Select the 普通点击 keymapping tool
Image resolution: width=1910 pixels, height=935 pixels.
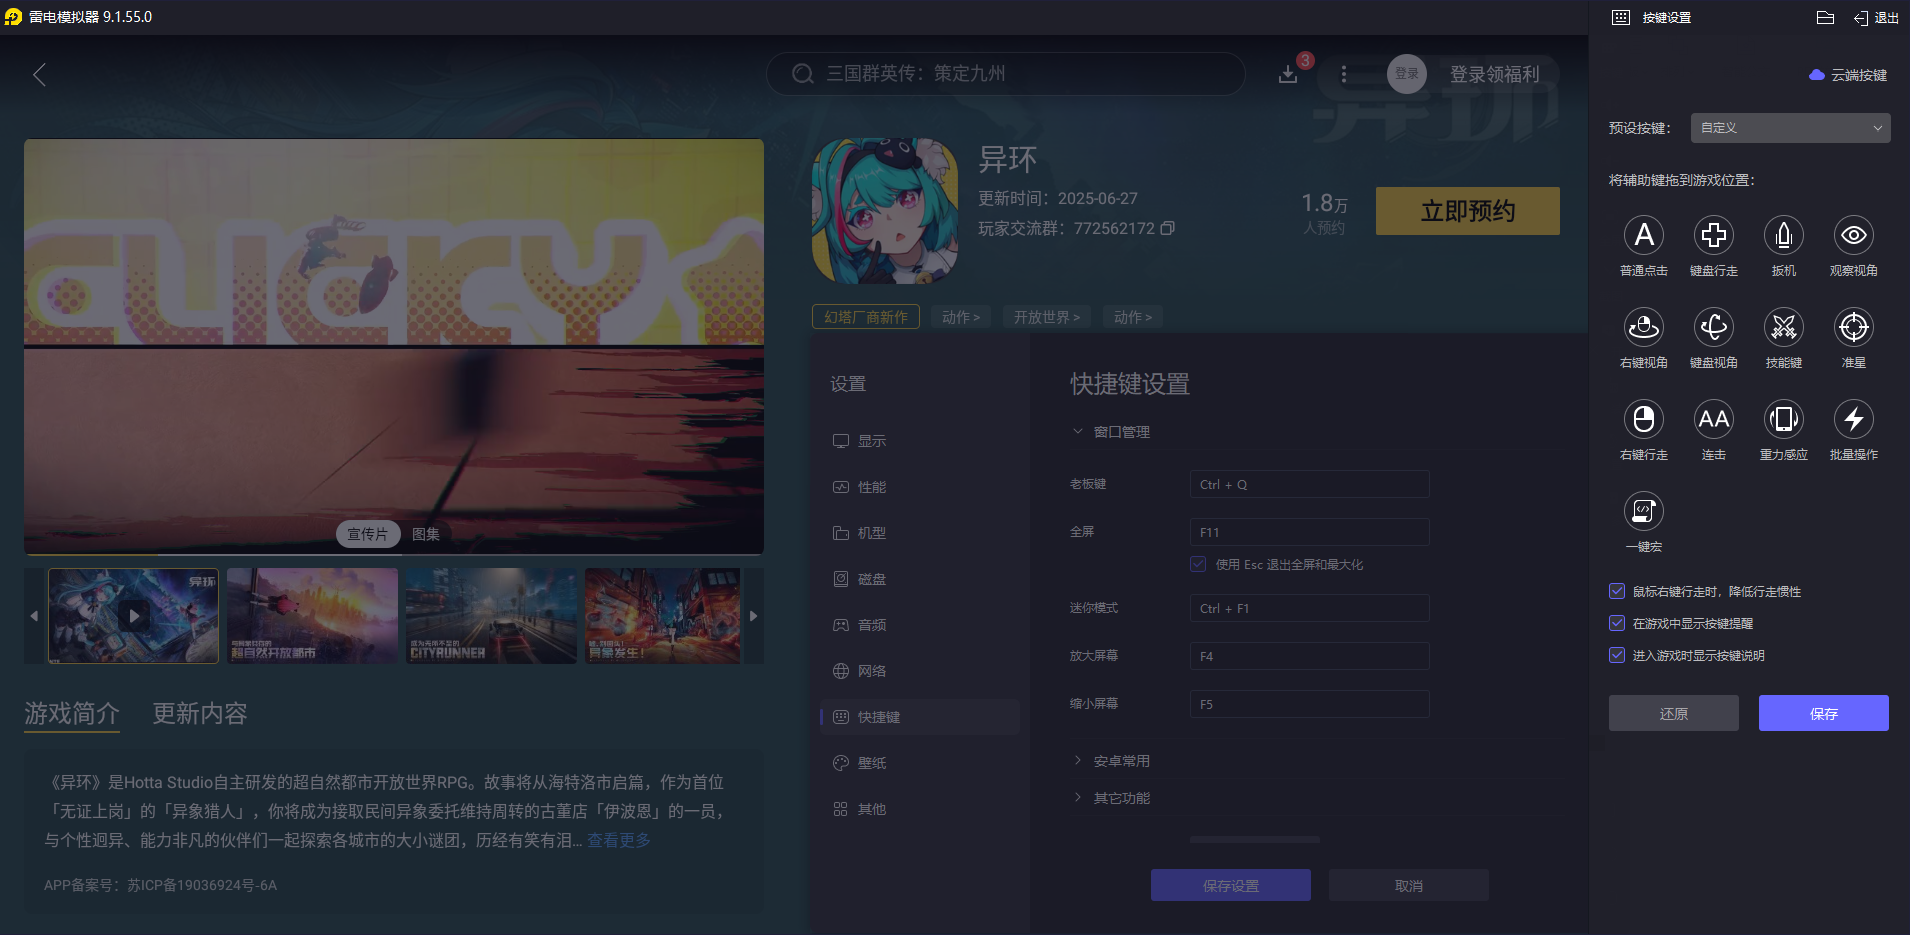1644,236
